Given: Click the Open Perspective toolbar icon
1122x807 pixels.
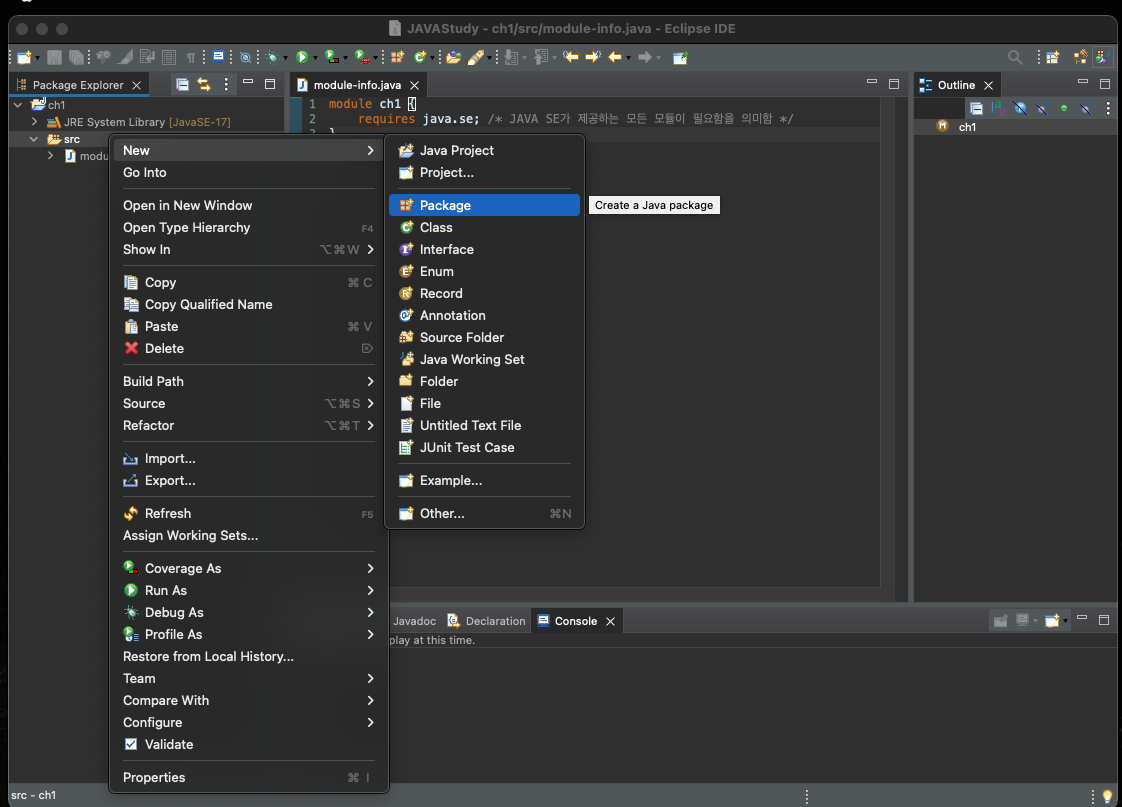Looking at the screenshot, I should click(x=1053, y=57).
